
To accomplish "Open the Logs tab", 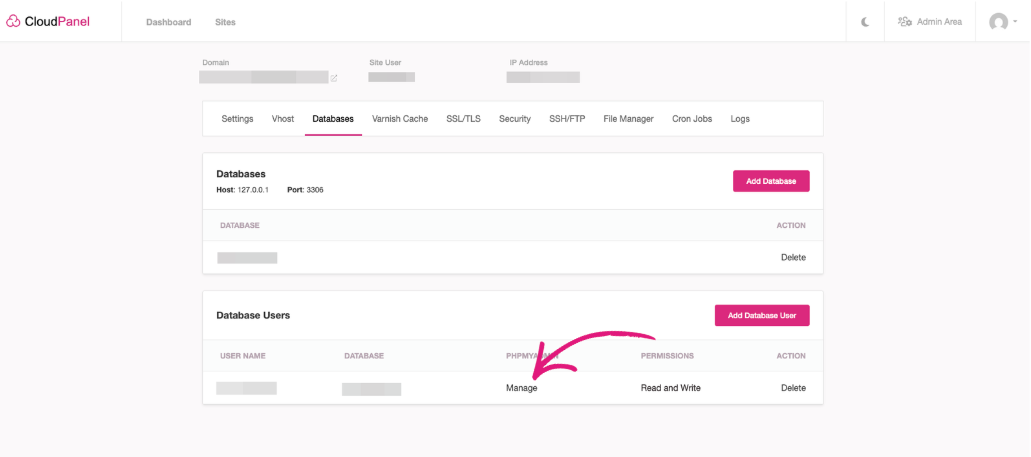I will point(740,119).
